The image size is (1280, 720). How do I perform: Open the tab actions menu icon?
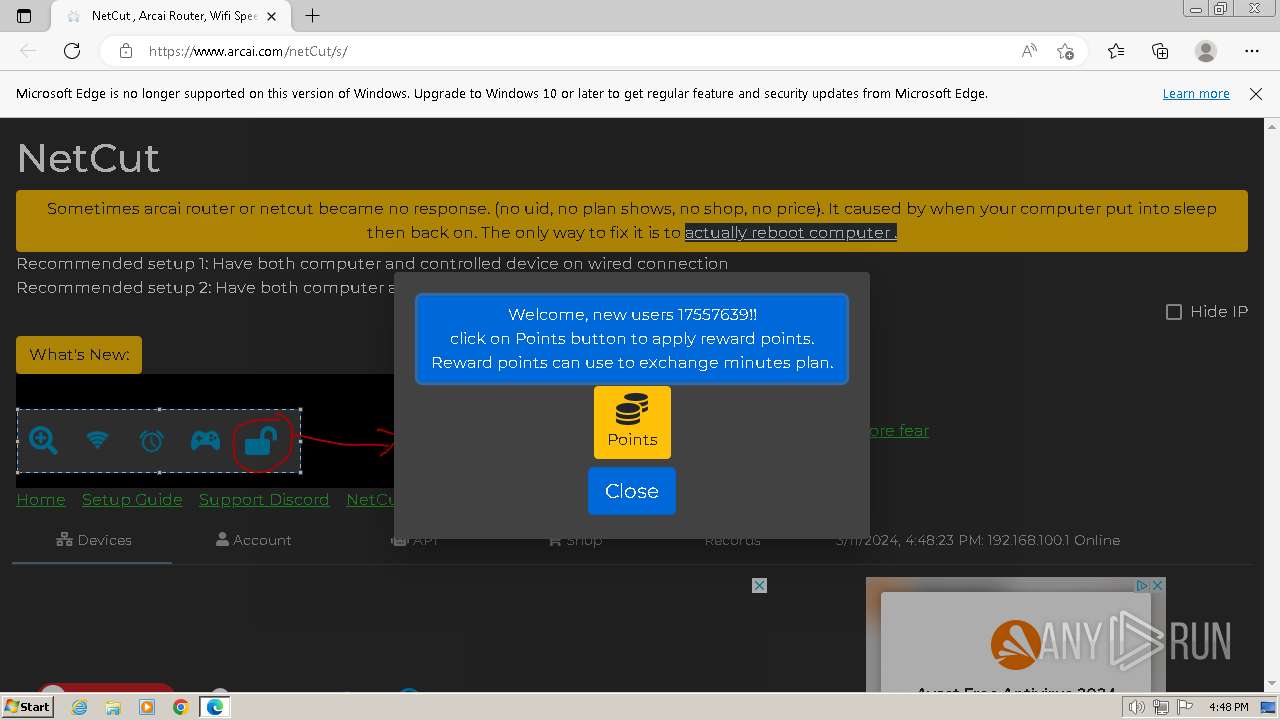point(24,16)
